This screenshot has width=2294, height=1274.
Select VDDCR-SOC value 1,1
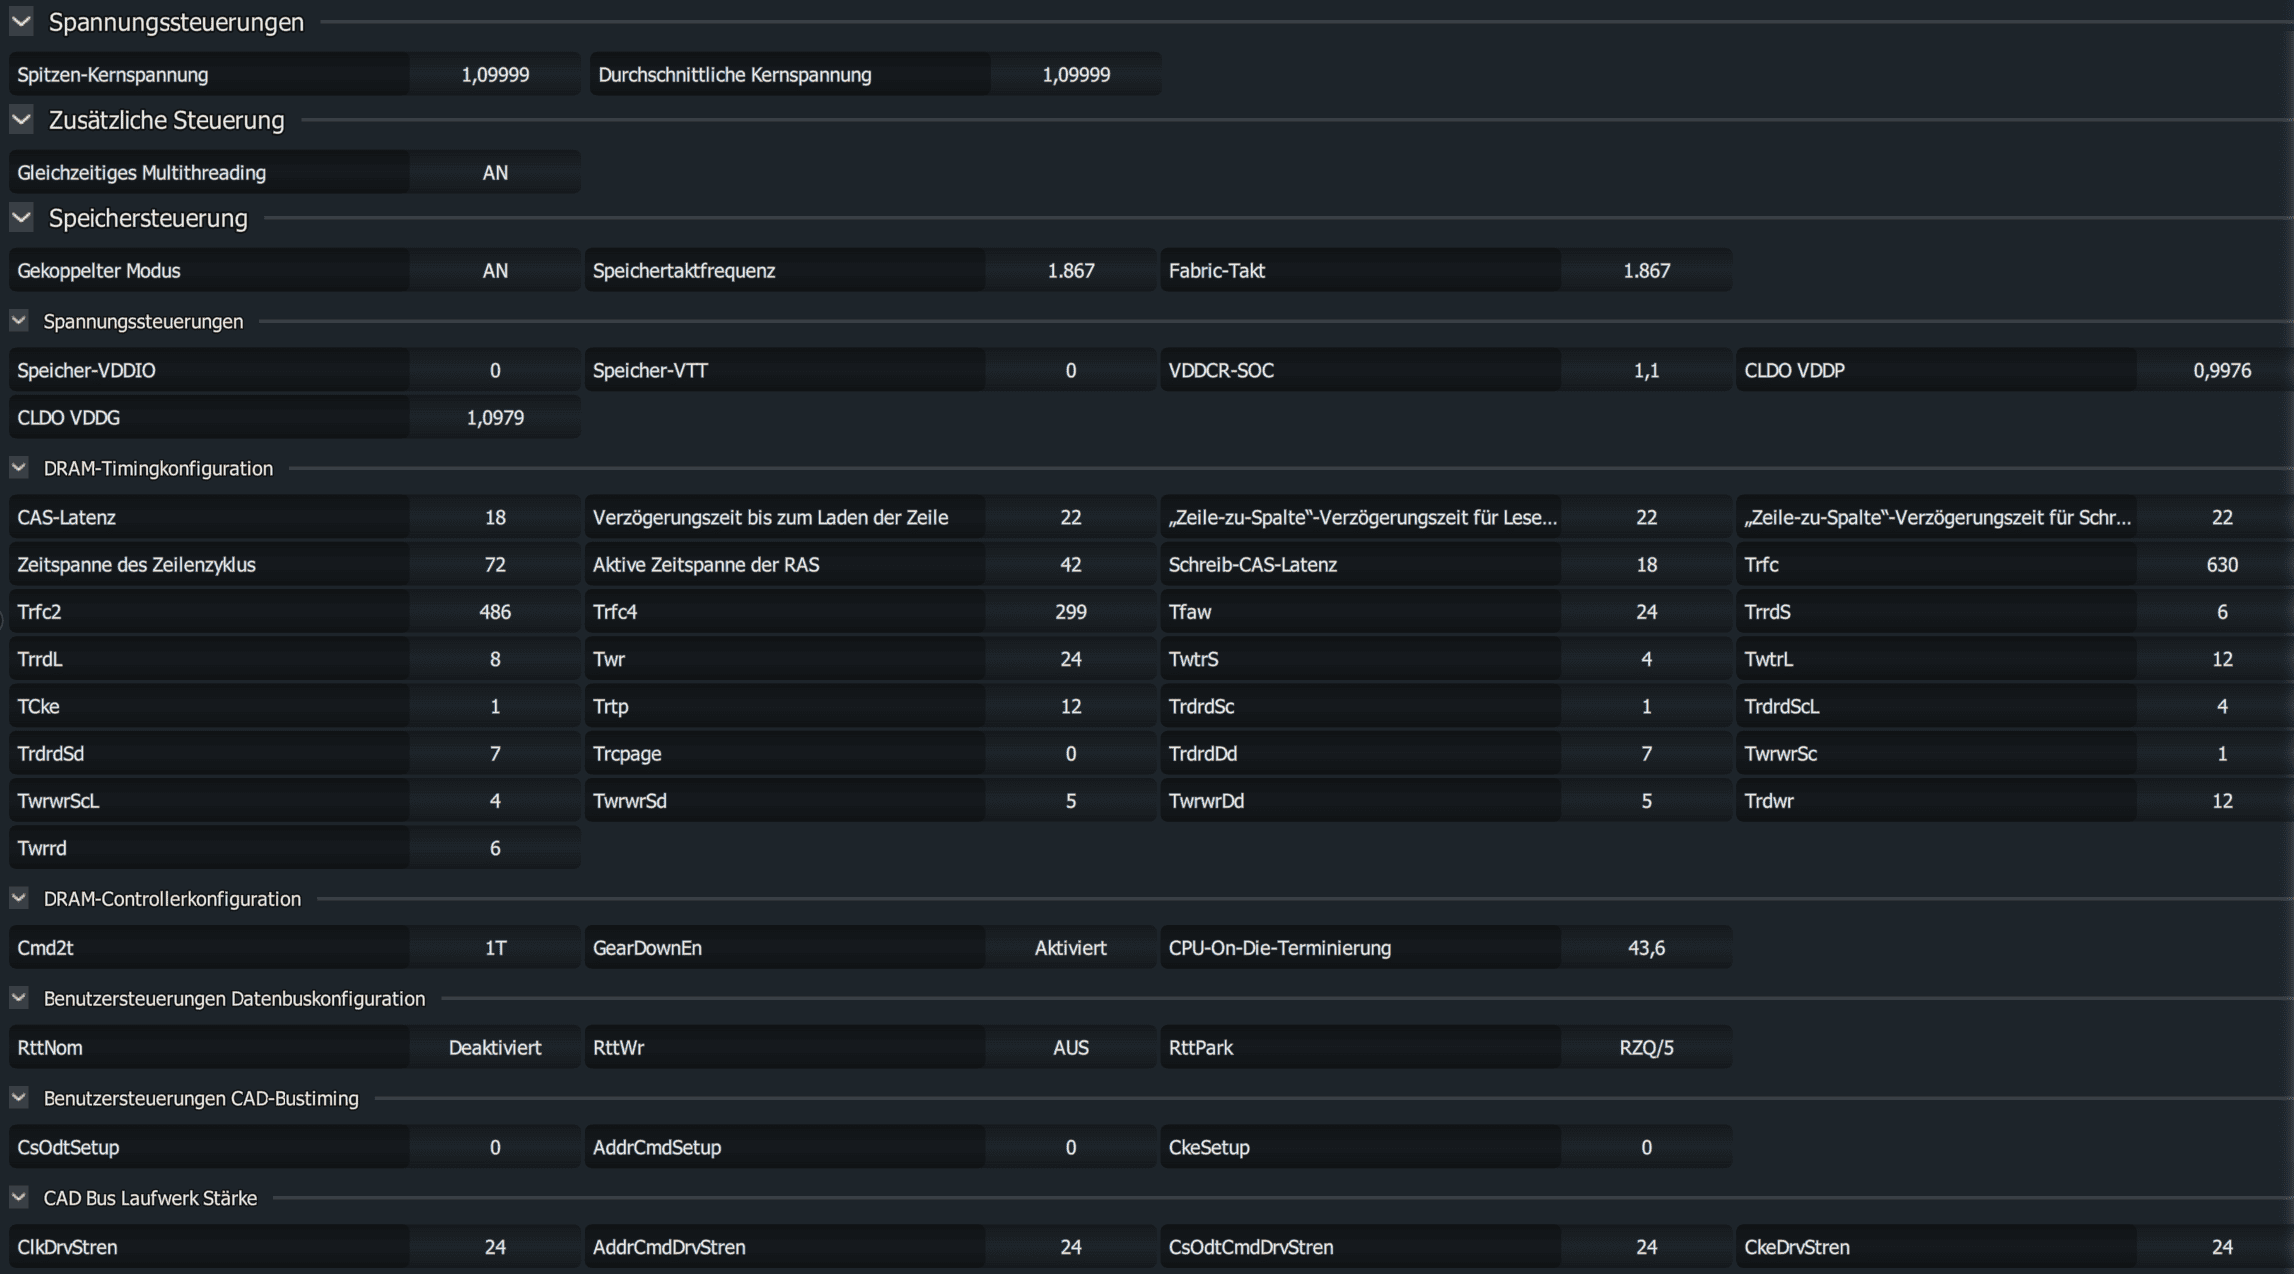tap(1646, 370)
